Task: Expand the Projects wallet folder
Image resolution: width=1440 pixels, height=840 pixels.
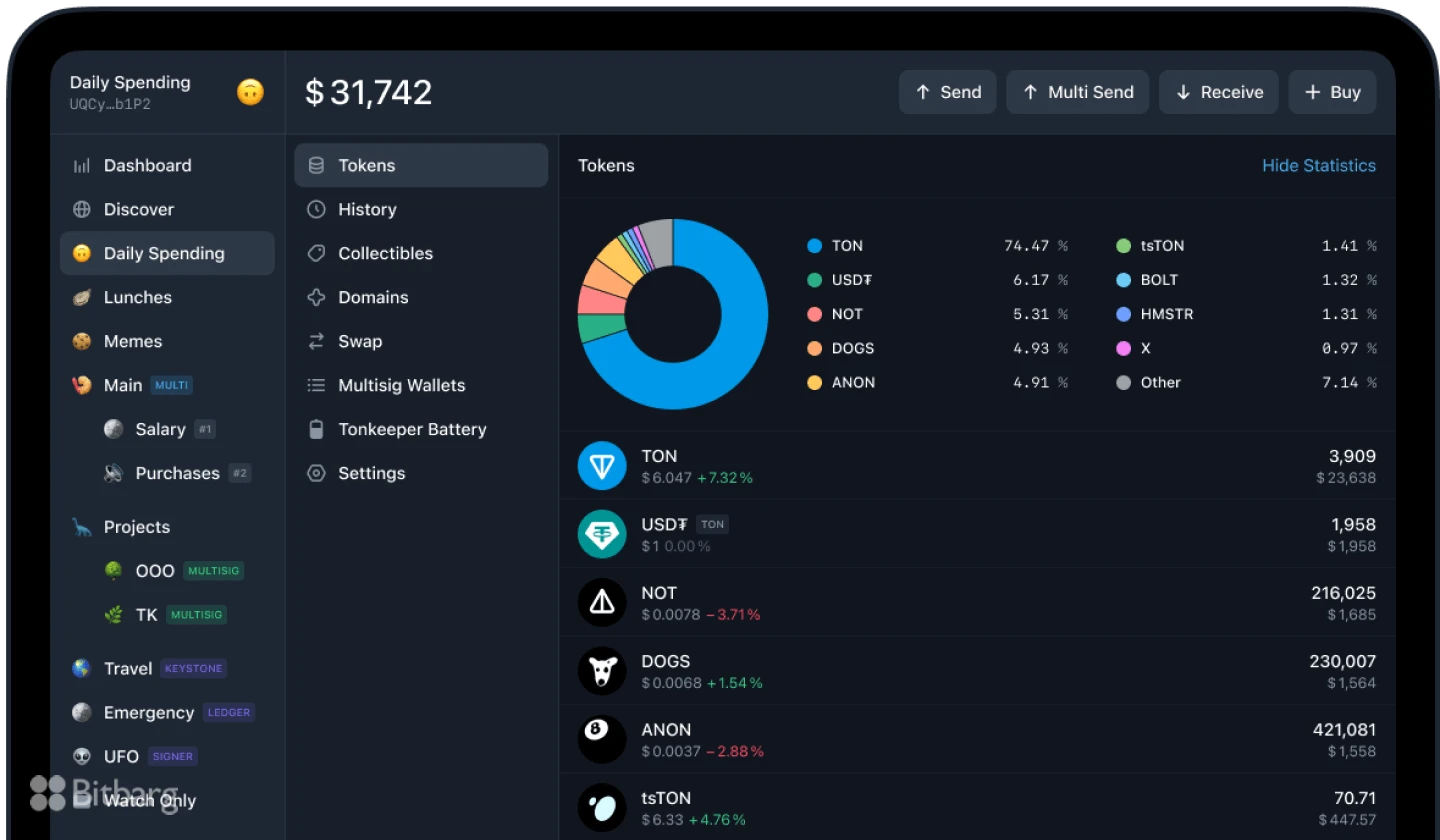Action: [136, 527]
